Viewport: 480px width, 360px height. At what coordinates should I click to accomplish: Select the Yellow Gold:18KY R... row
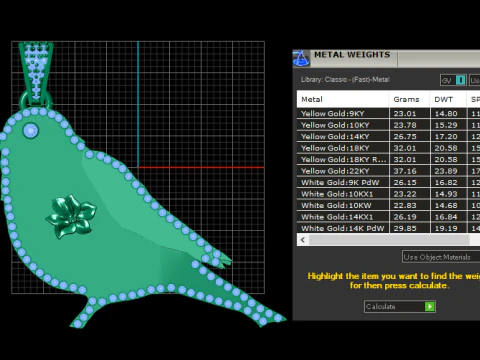388,159
